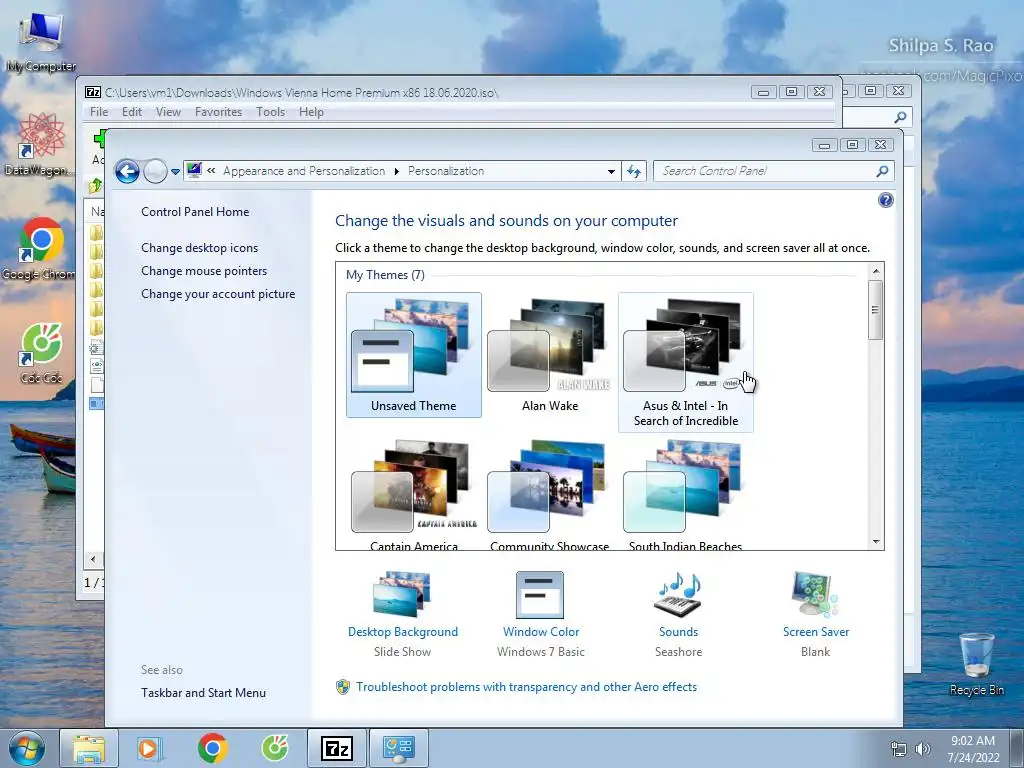Switch to Control Panel in the taskbar

[399, 748]
